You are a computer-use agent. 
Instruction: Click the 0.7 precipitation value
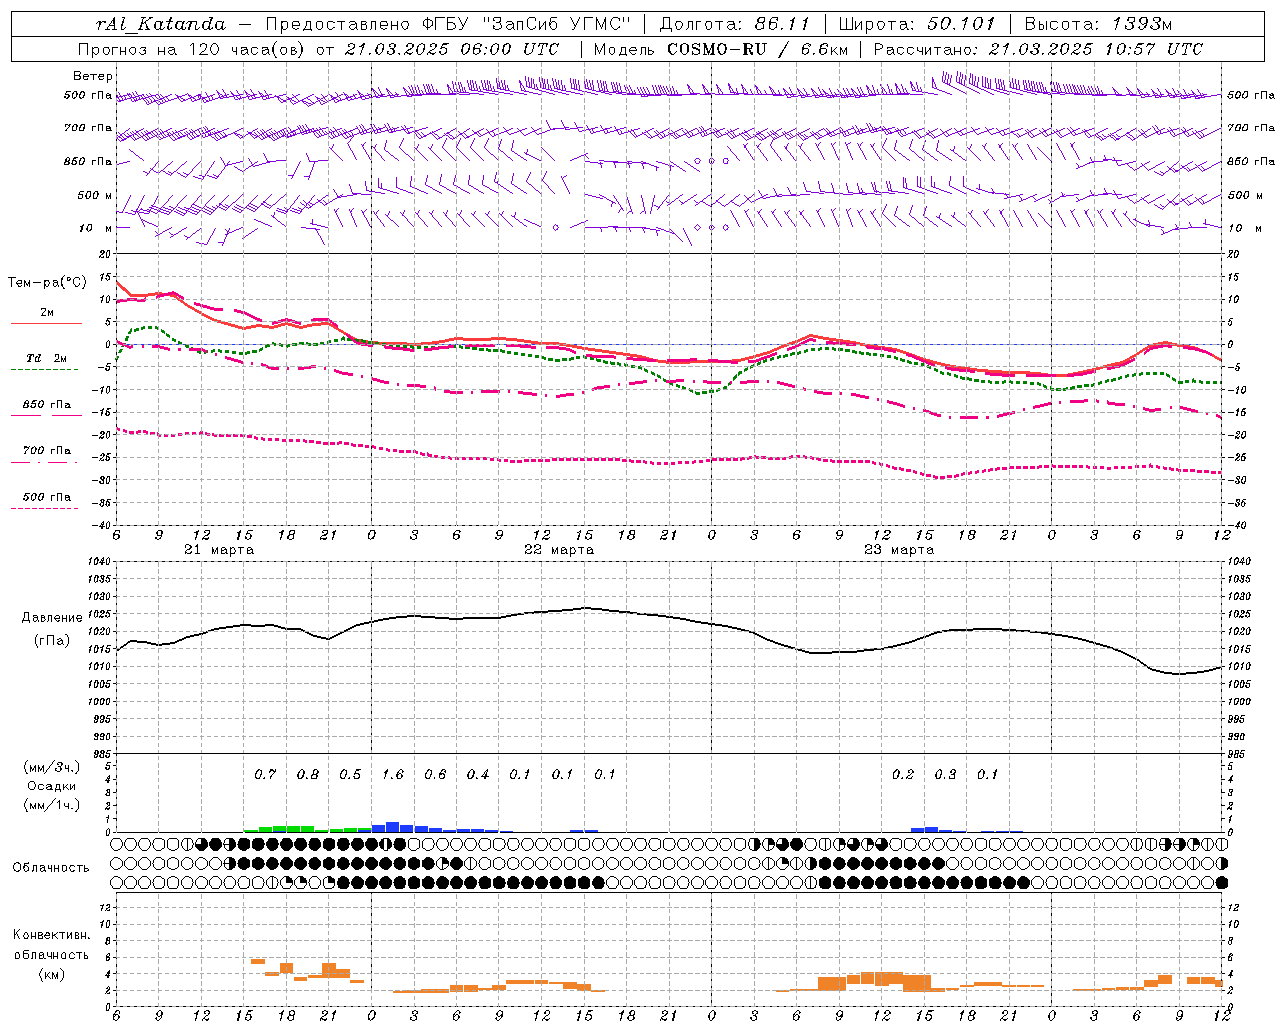coord(265,774)
